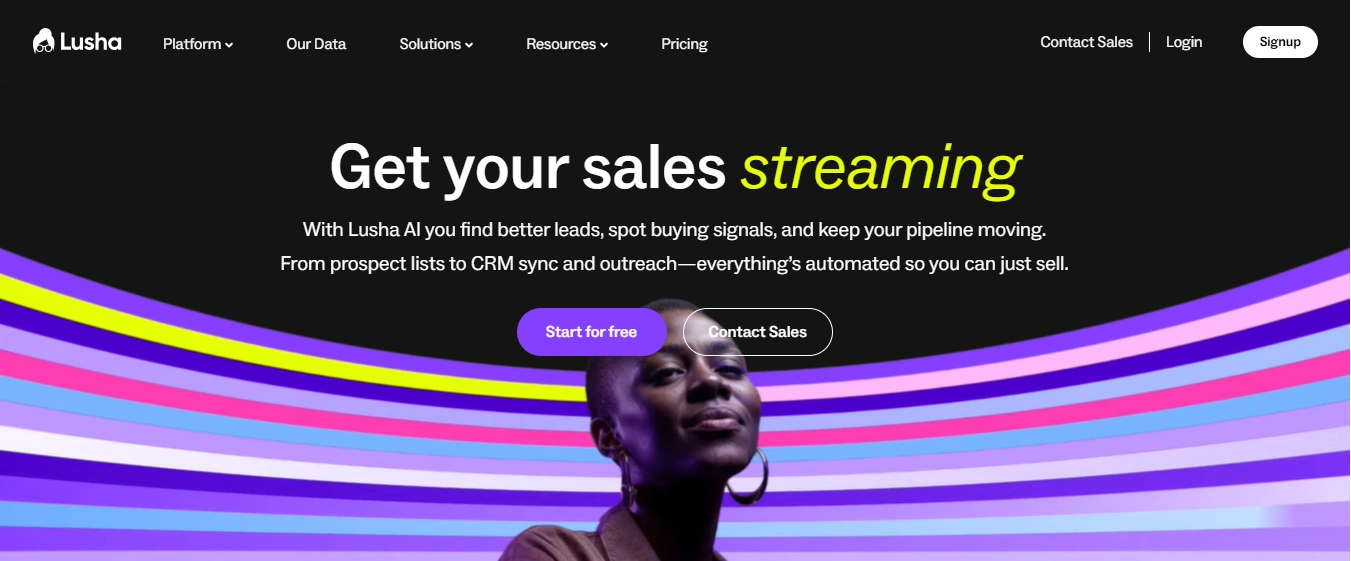
Task: Go to the Our Data page
Action: [316, 44]
